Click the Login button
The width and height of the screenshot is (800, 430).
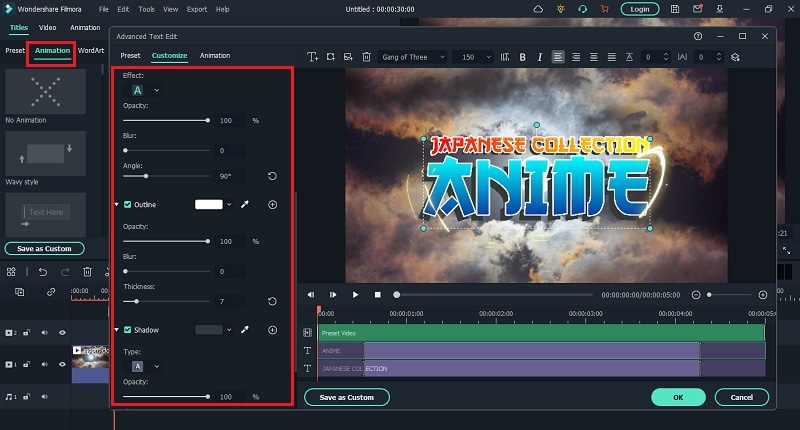coord(640,9)
